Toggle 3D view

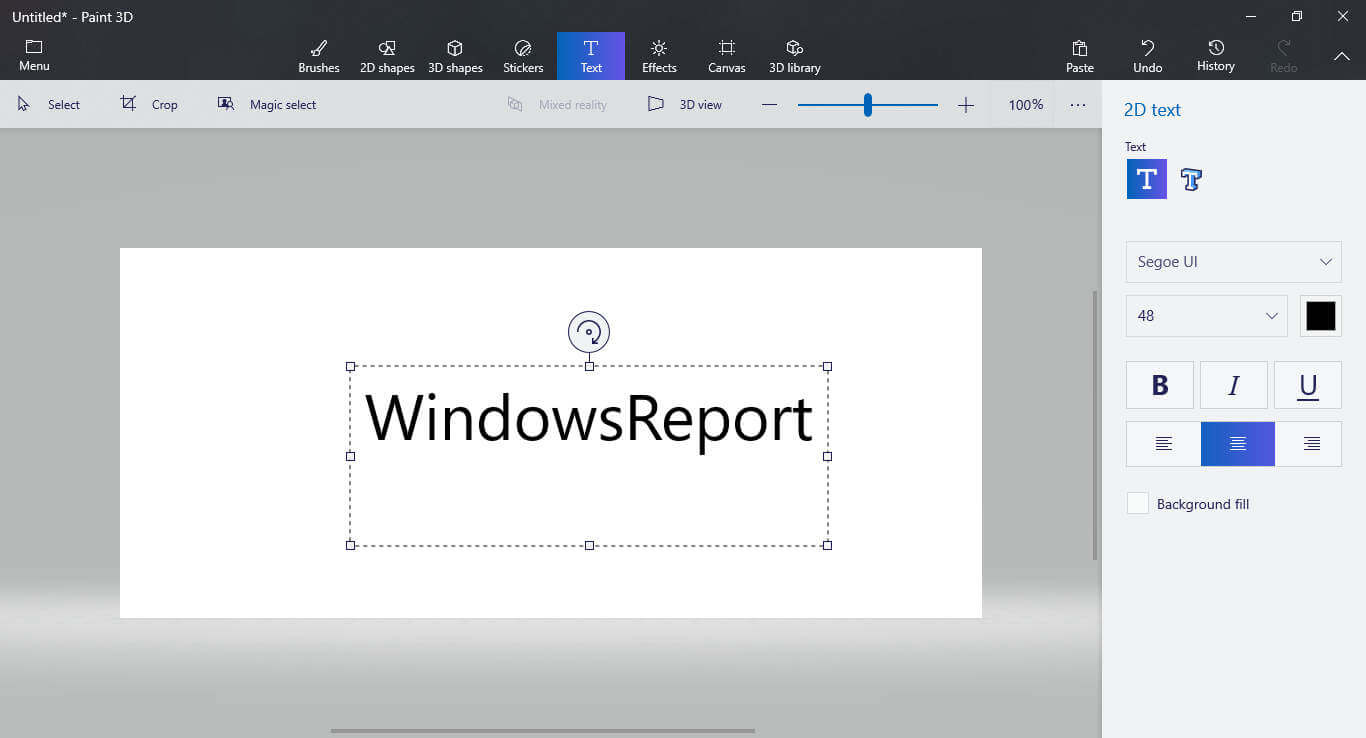pos(685,104)
